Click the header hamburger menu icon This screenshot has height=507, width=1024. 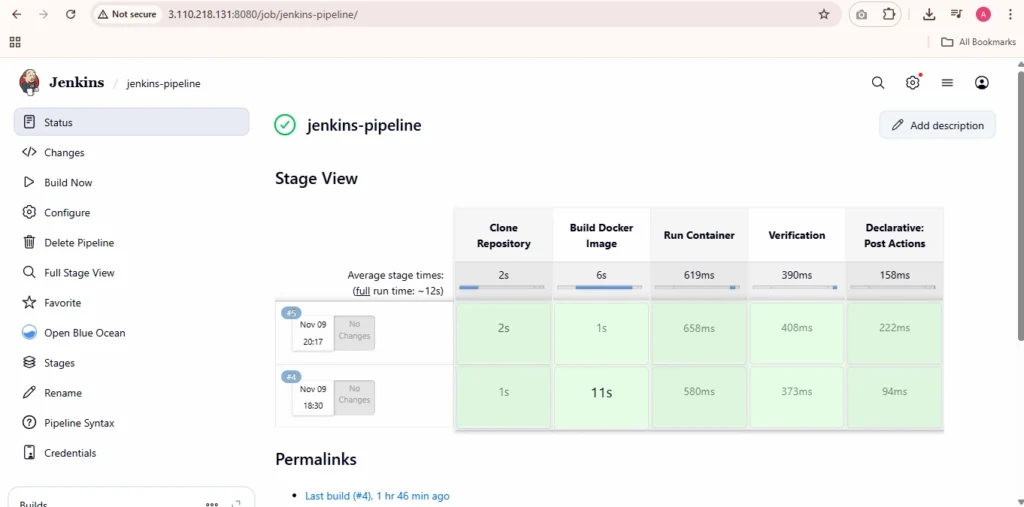pyautogui.click(x=947, y=83)
